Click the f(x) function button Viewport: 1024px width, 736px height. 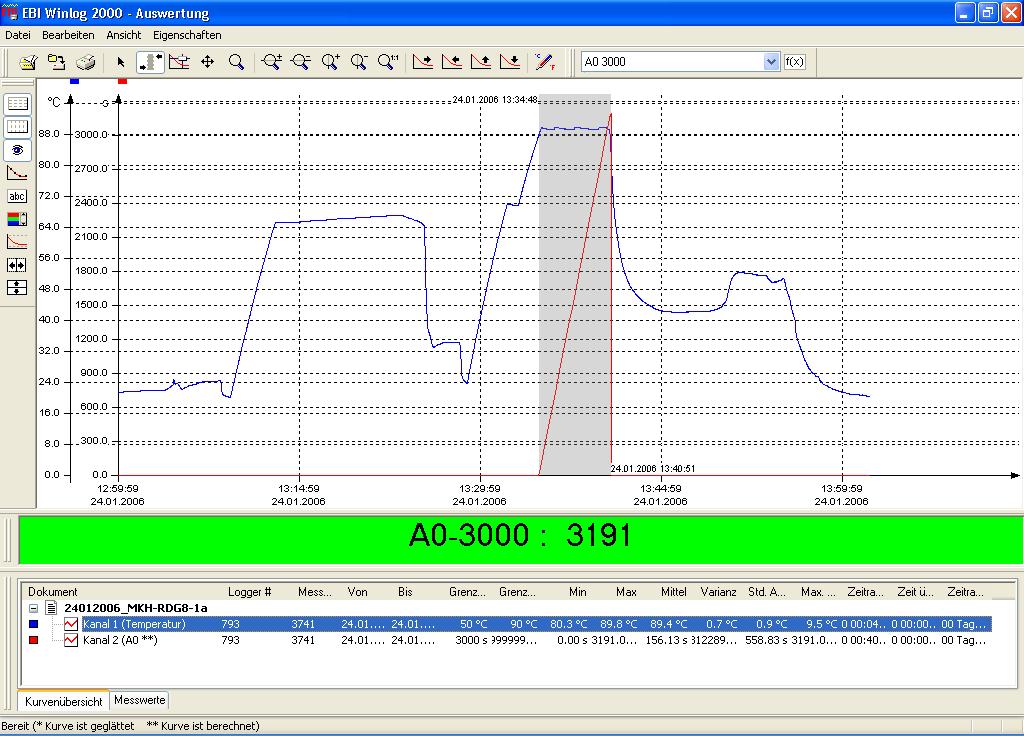[794, 62]
